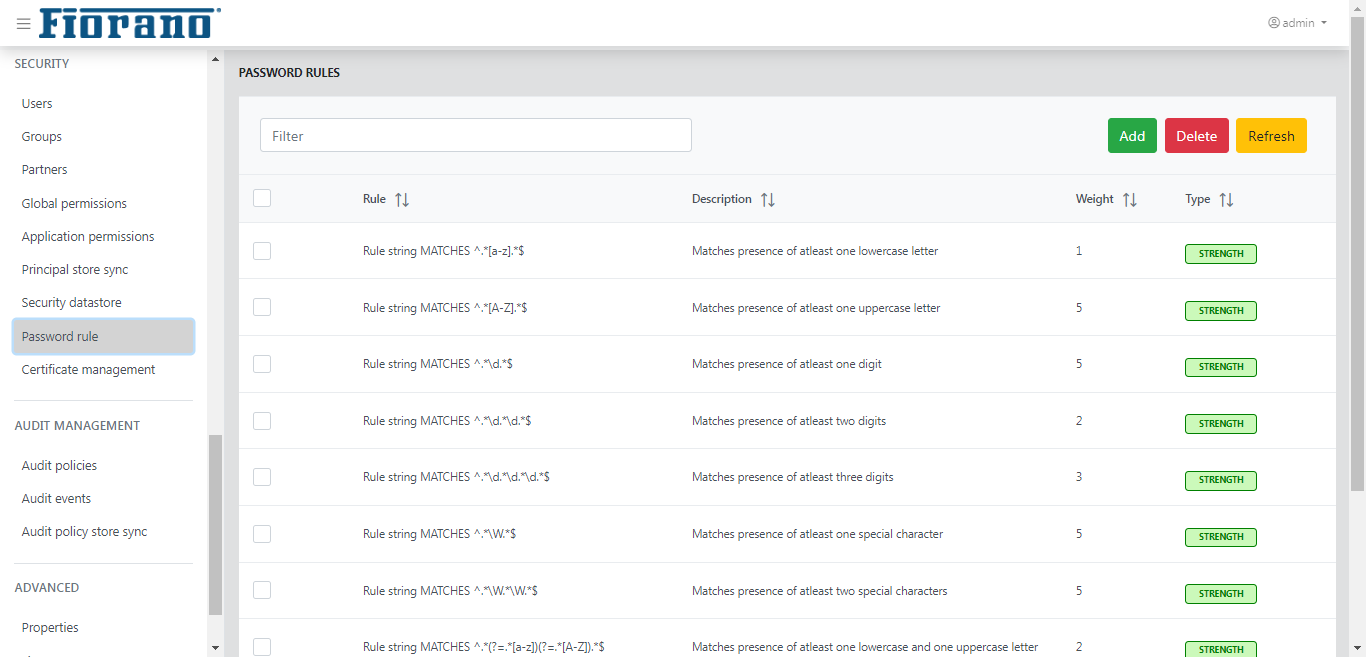This screenshot has width=1366, height=657.
Task: Sort by Type column arrows icon
Action: pos(1226,200)
